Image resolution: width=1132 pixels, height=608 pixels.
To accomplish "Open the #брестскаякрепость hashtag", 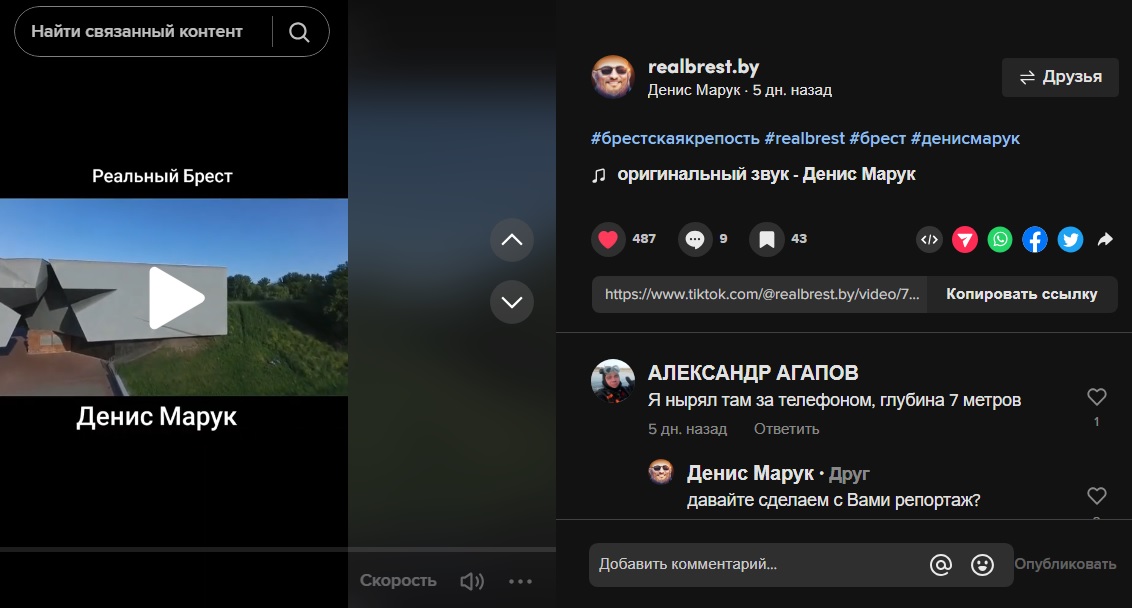I will point(675,138).
